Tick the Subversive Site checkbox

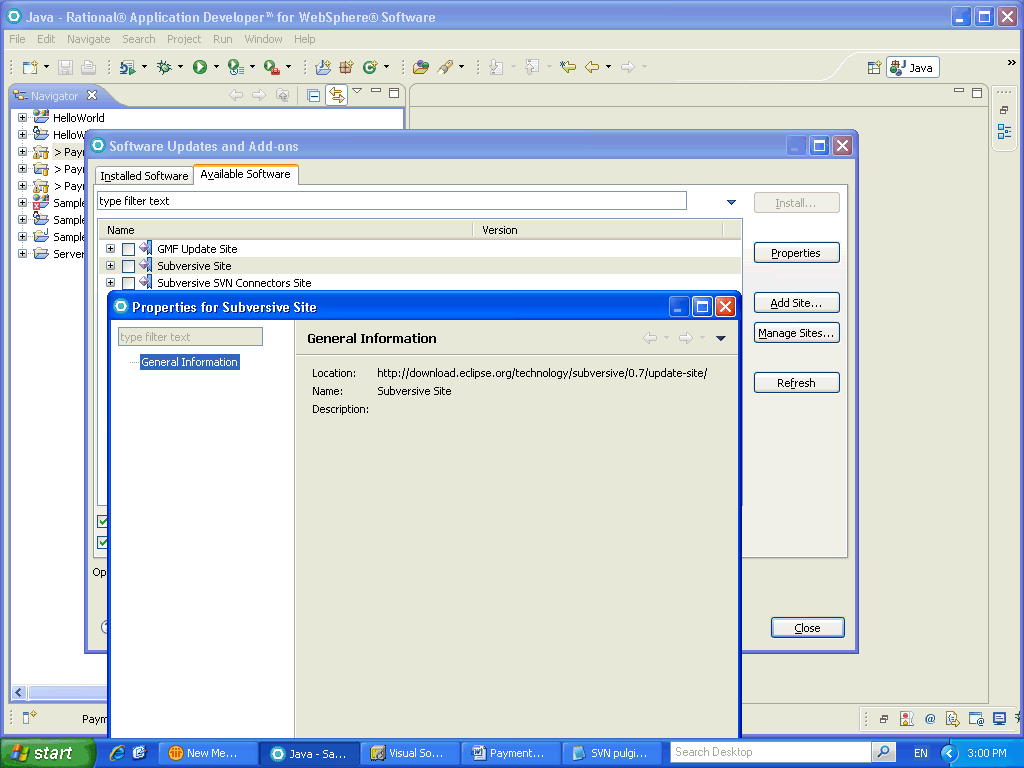pyautogui.click(x=129, y=266)
